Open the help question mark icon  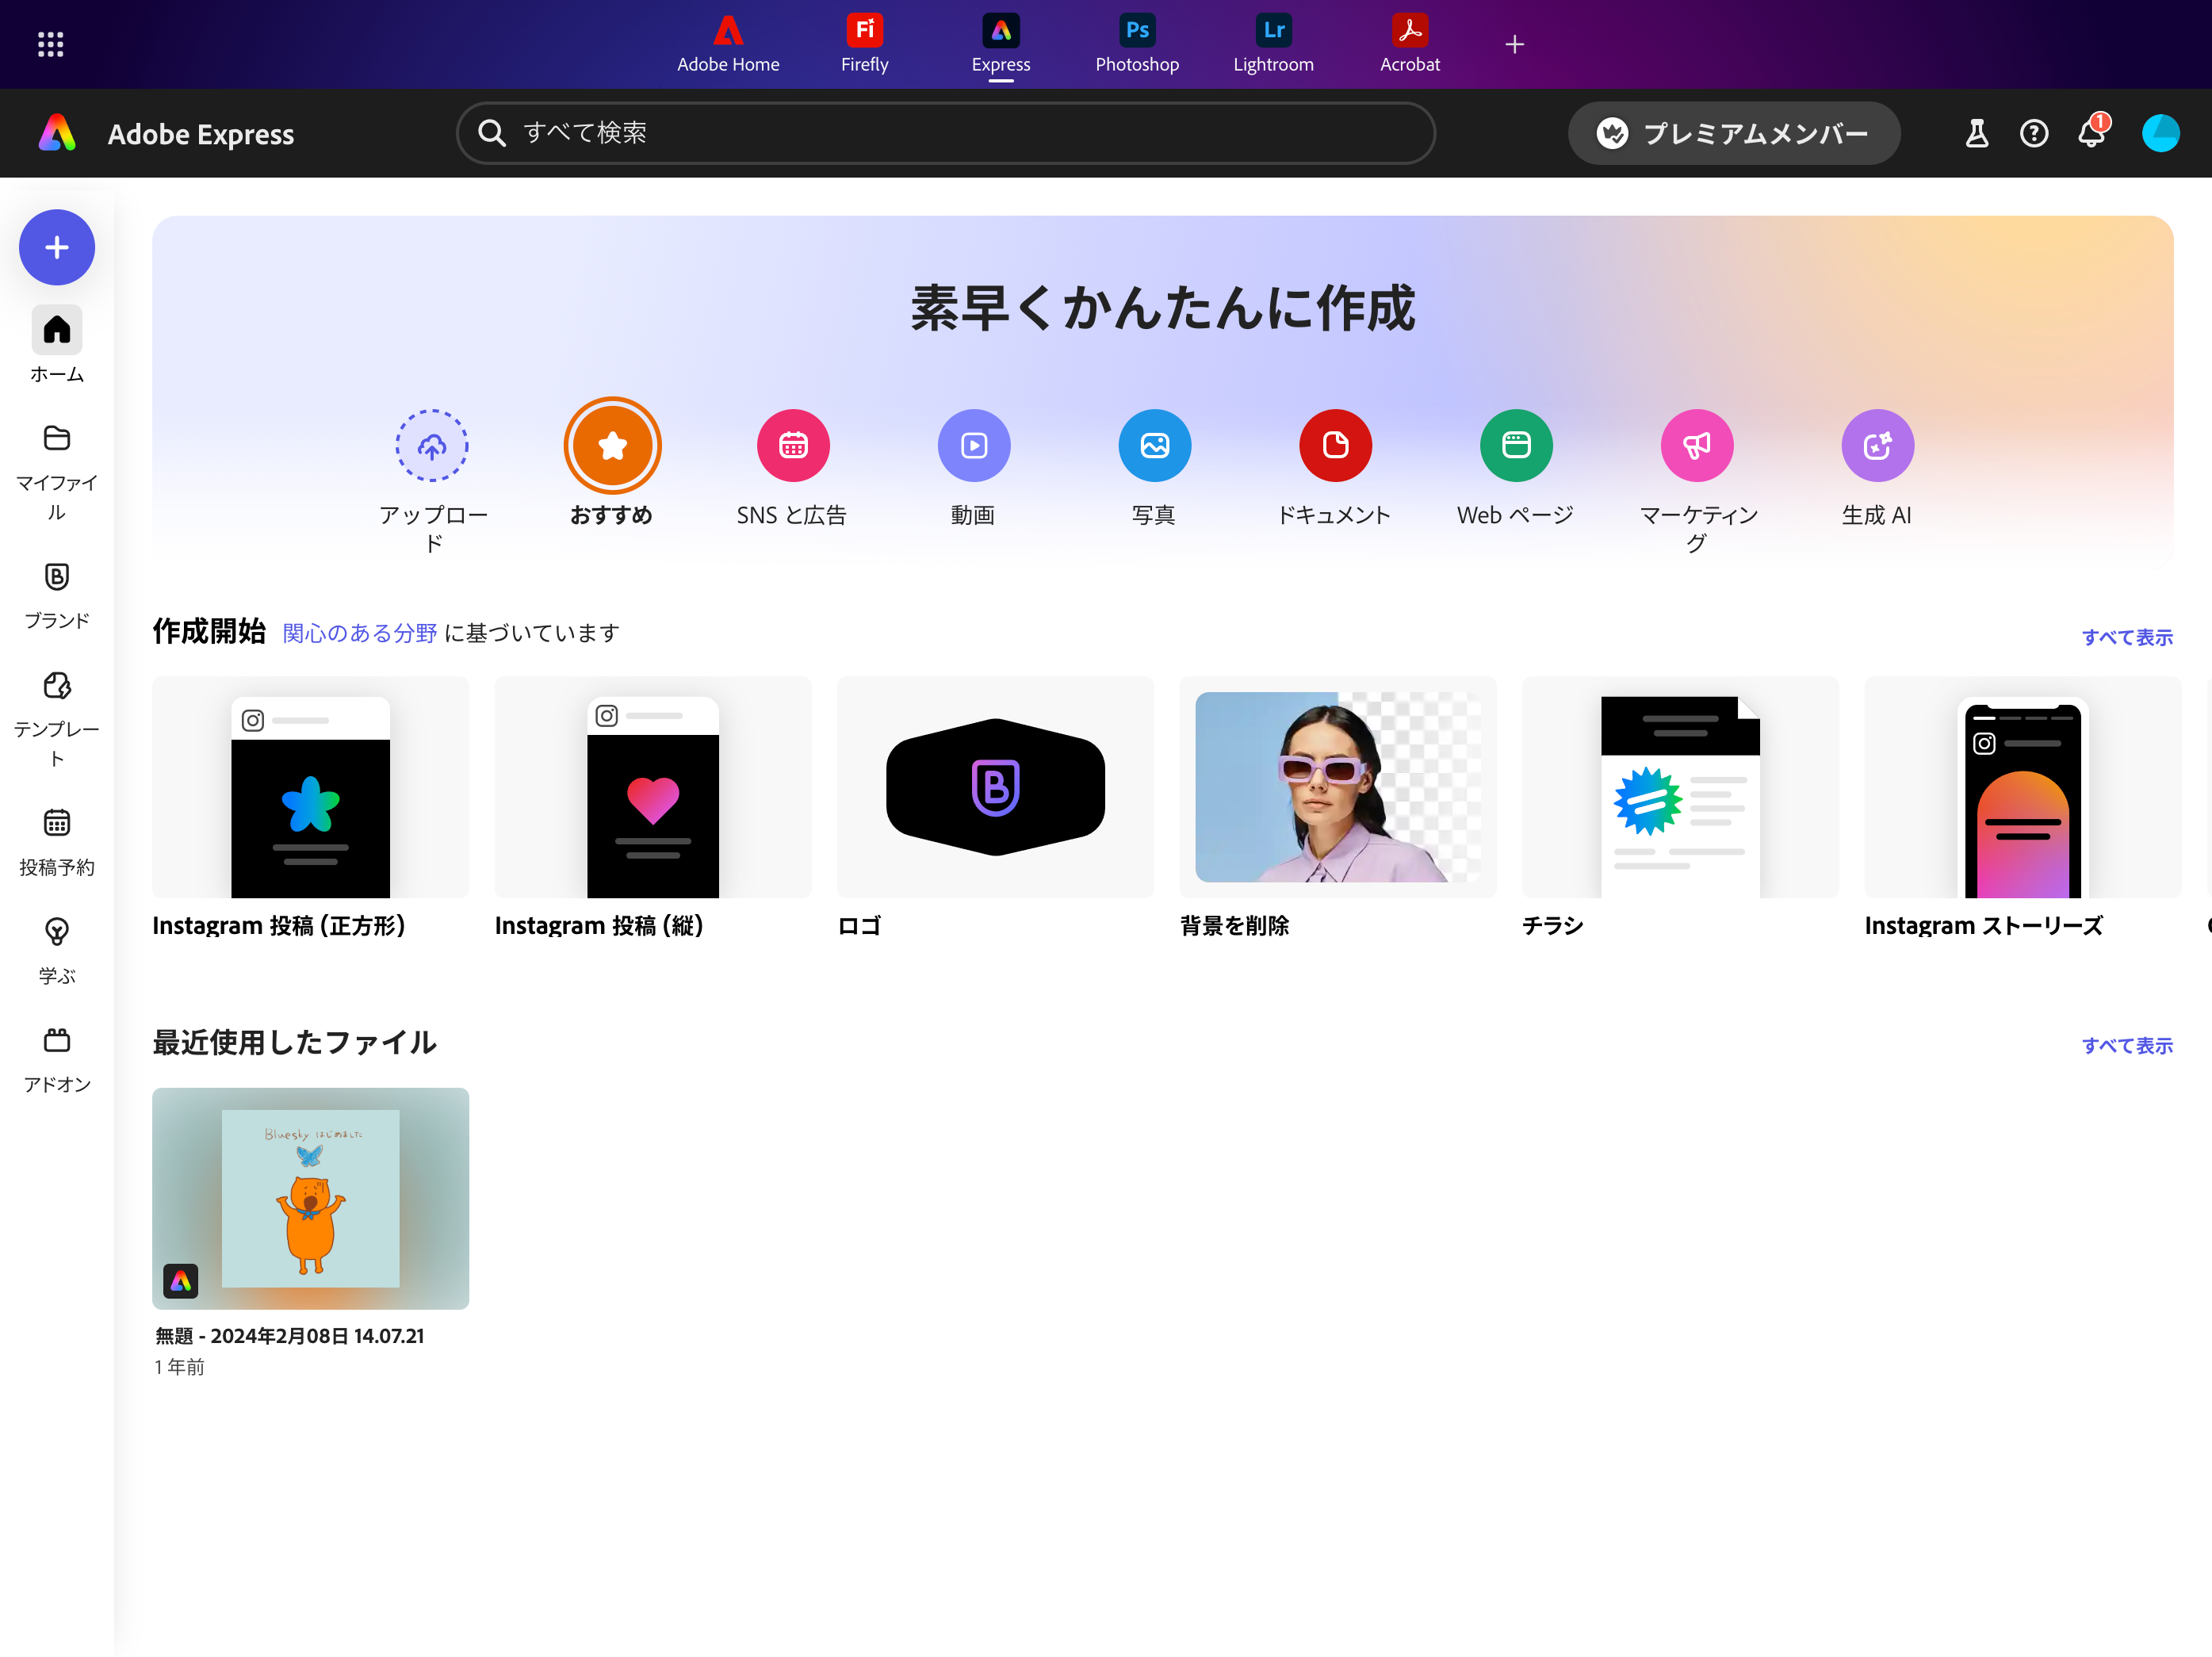tap(2033, 133)
